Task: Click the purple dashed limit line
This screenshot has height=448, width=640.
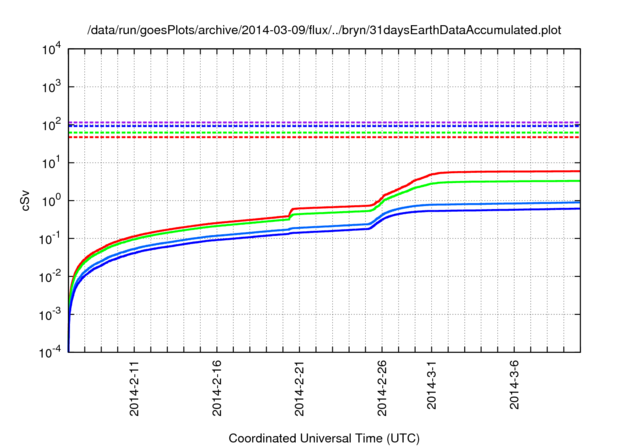Action: (x=324, y=122)
